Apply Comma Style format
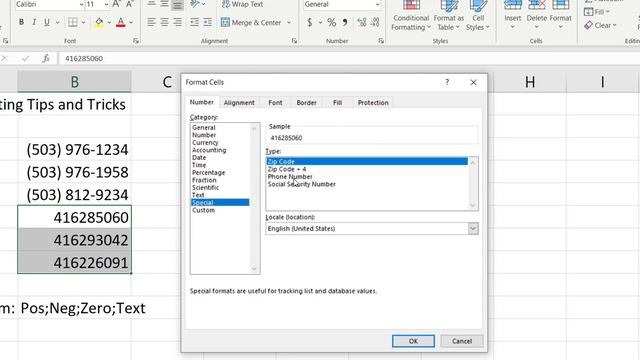 (345, 22)
